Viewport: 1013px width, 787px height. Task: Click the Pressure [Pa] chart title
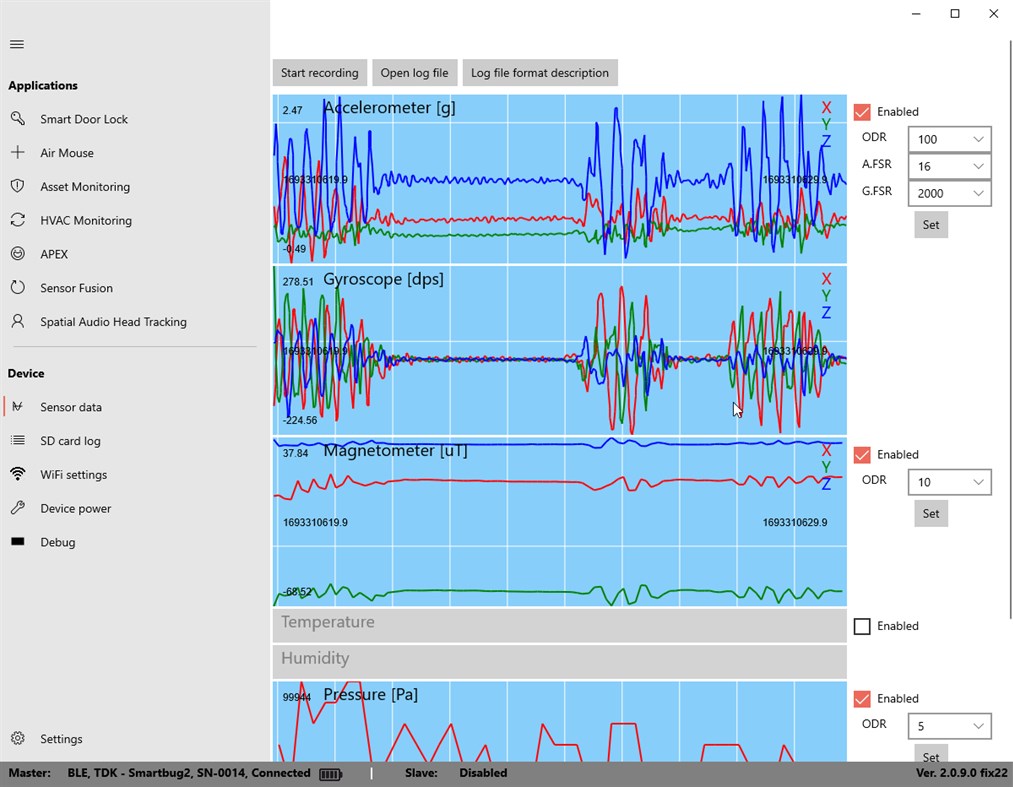click(370, 695)
